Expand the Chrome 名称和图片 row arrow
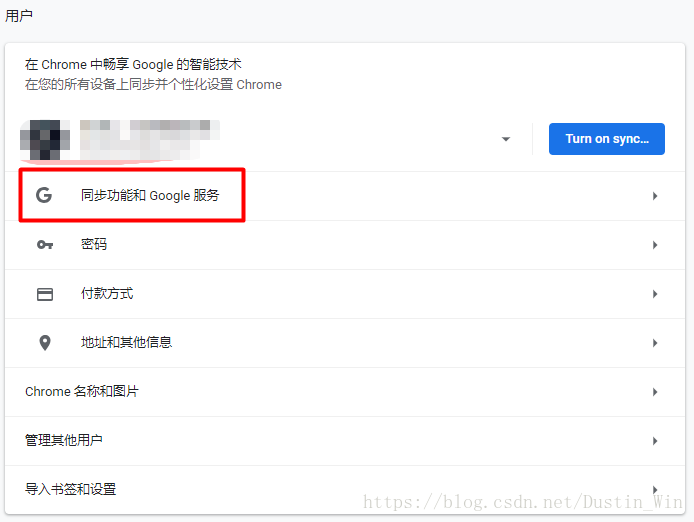 pos(655,392)
